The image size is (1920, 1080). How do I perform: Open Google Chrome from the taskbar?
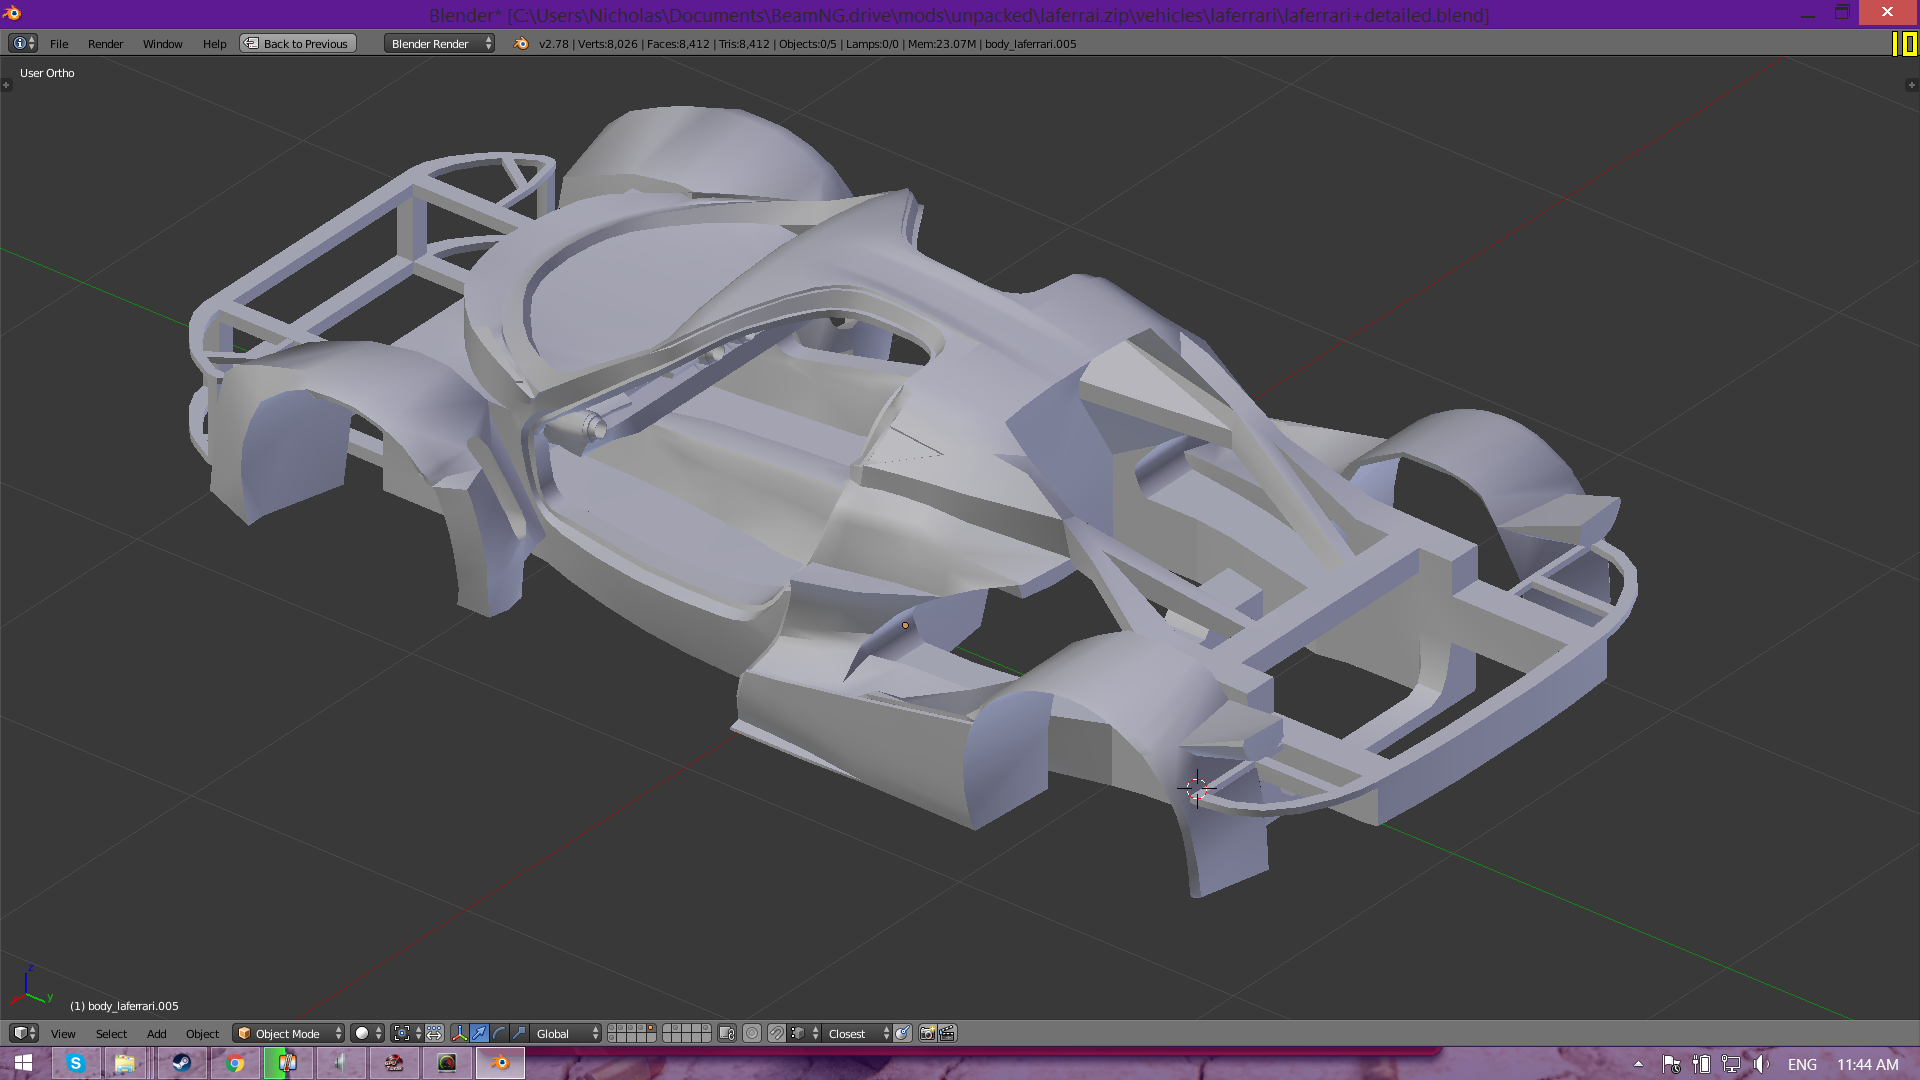(235, 1063)
